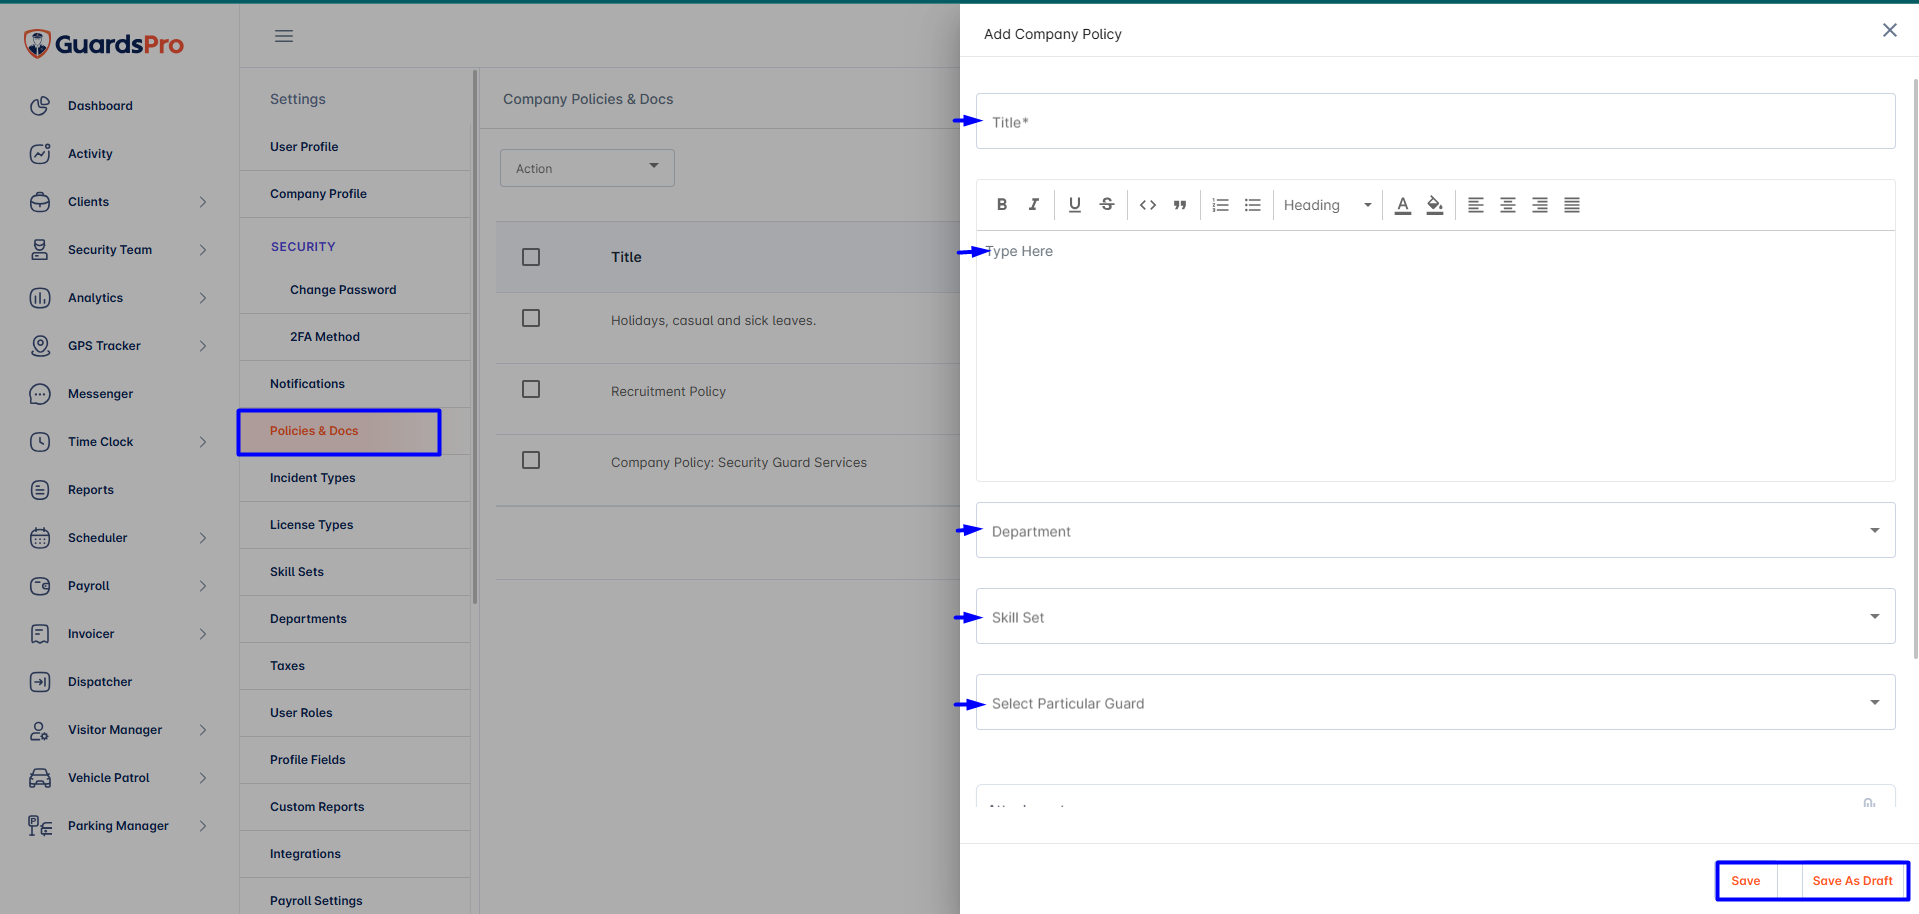The height and width of the screenshot is (914, 1919).
Task: Focus the Title input field
Action: 1435,121
